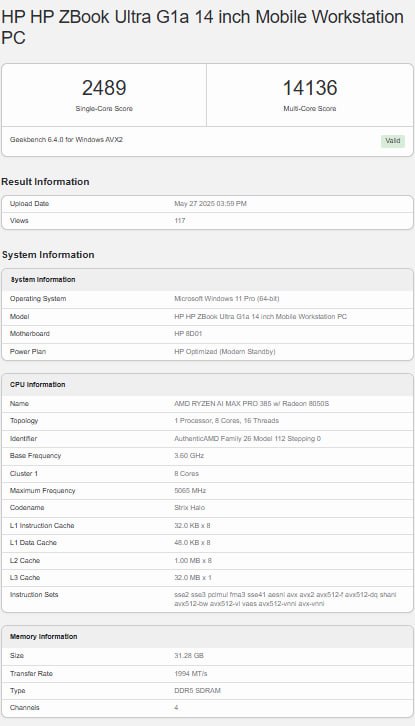This screenshot has height=726, width=415.
Task: Click Maximum Frequency value 5065 MHz
Action: 190,491
